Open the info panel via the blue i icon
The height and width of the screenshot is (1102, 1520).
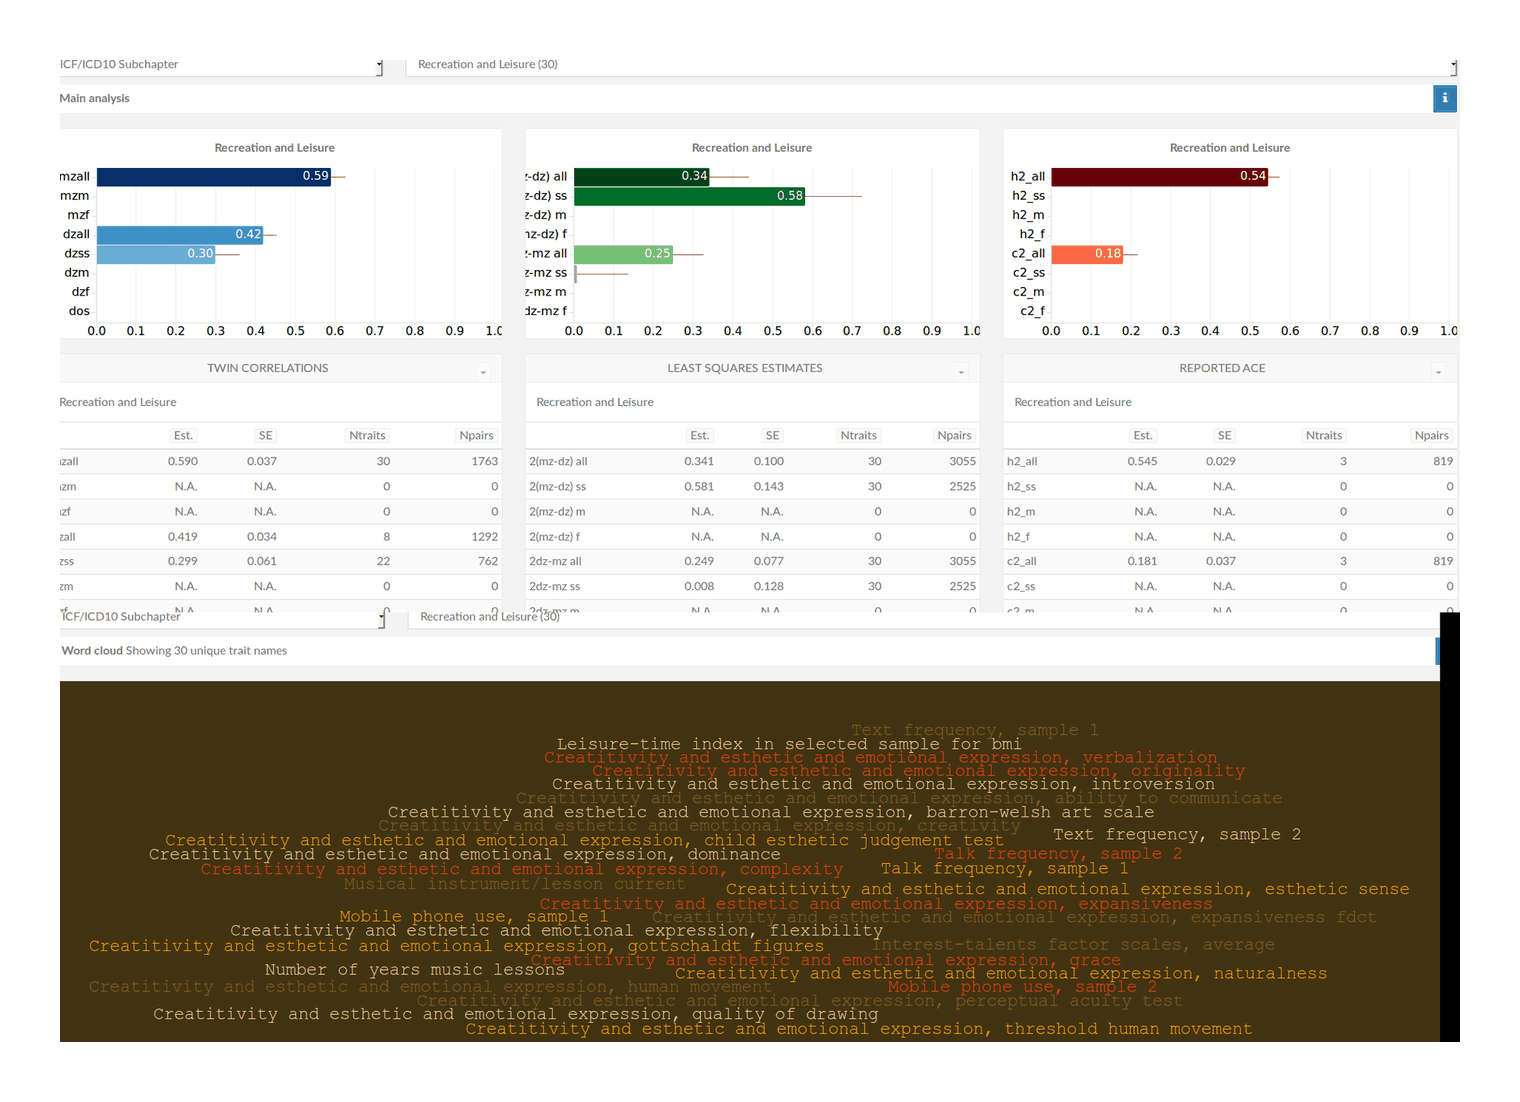pyautogui.click(x=1444, y=98)
